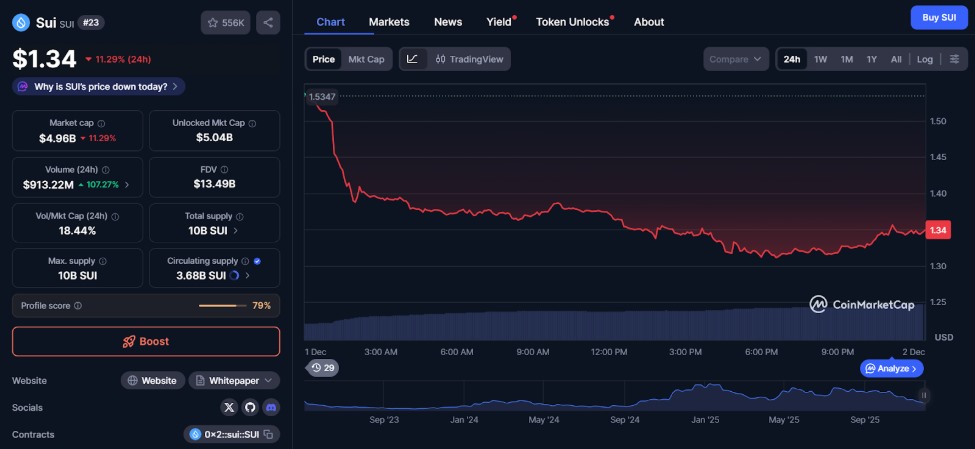The height and width of the screenshot is (449, 975).
Task: Click the Buy SUI button
Action: coord(938,17)
